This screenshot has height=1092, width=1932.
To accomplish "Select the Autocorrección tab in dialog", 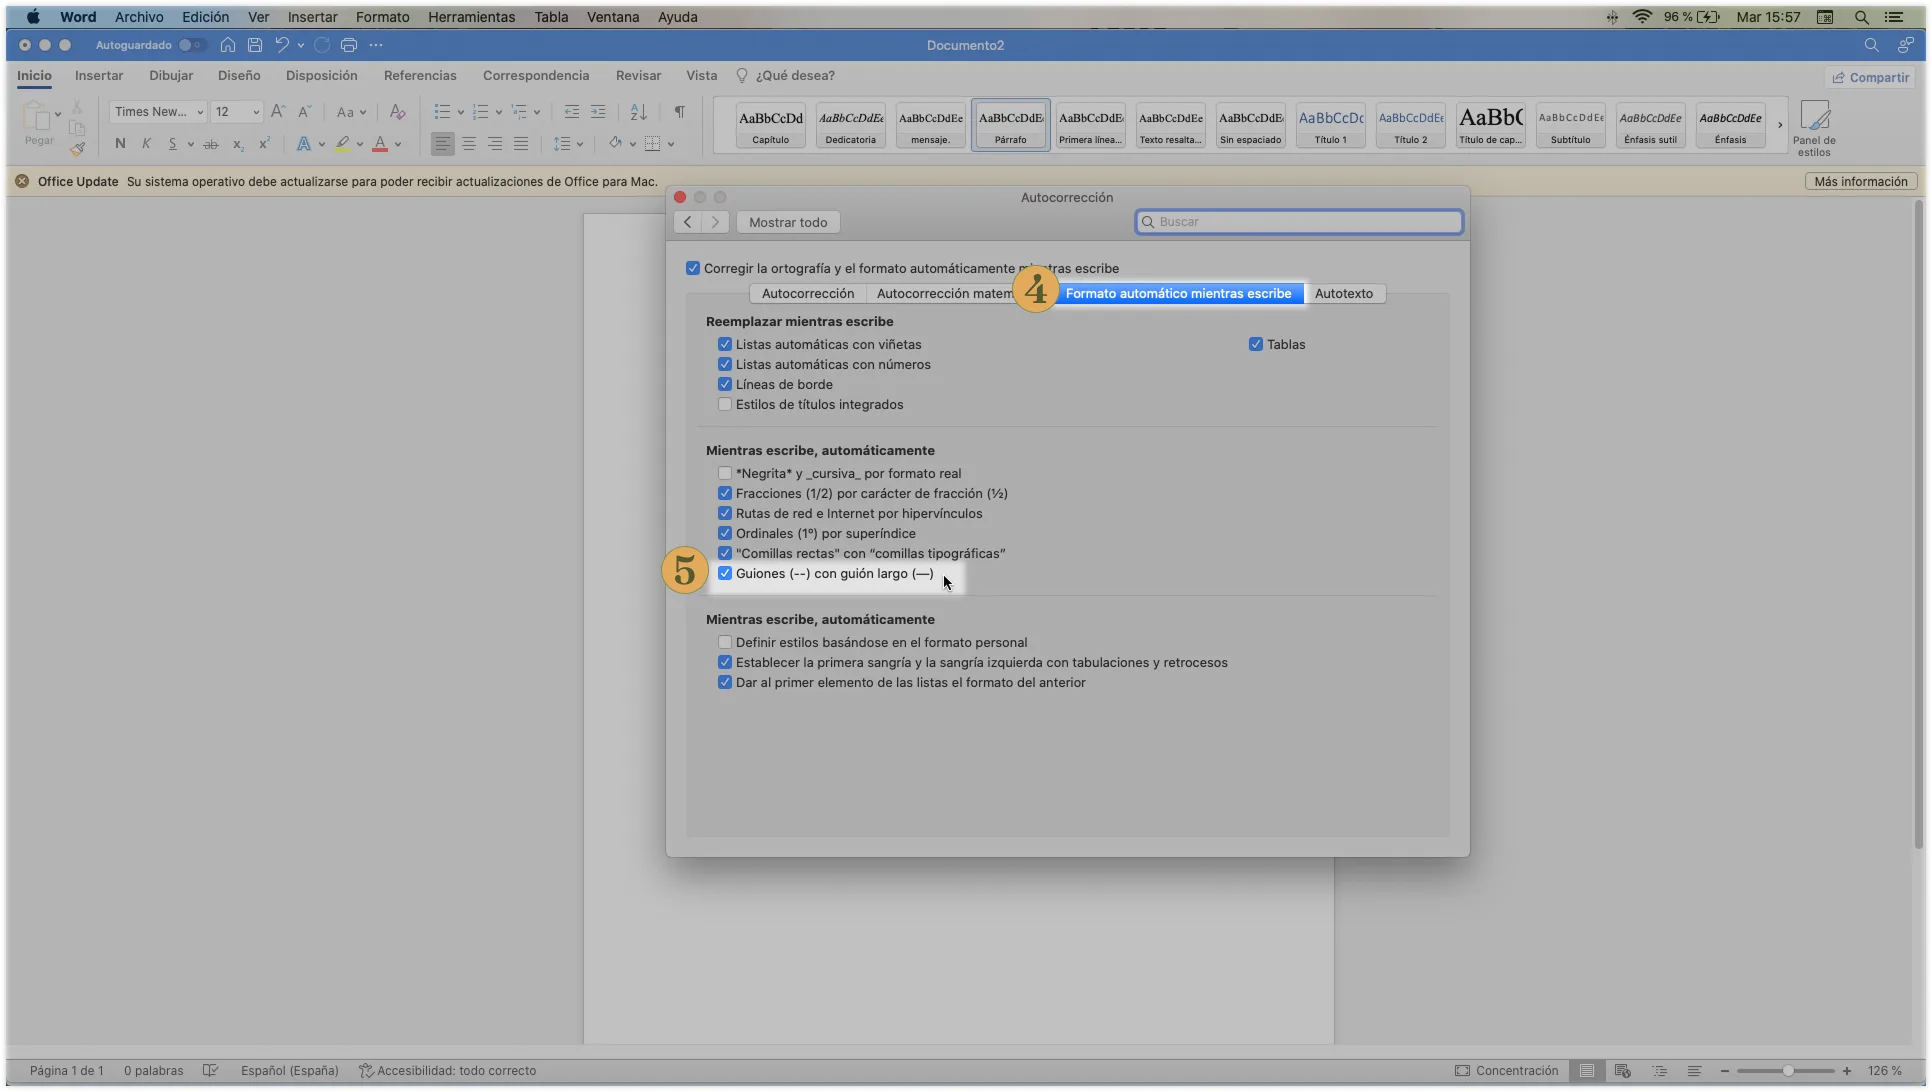I will point(808,293).
